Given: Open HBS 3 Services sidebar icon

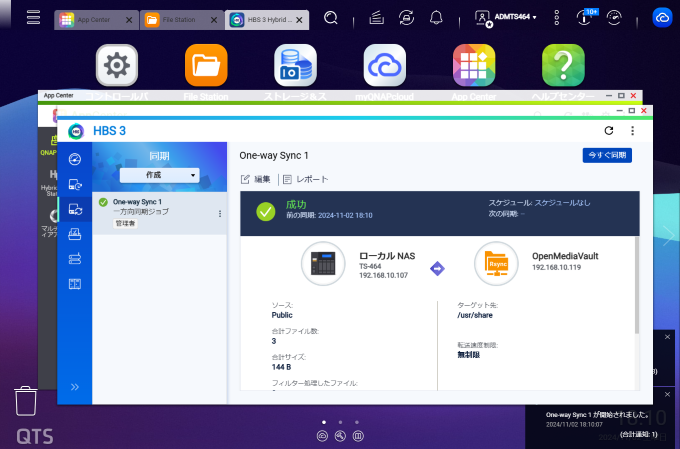Looking at the screenshot, I should (75, 259).
